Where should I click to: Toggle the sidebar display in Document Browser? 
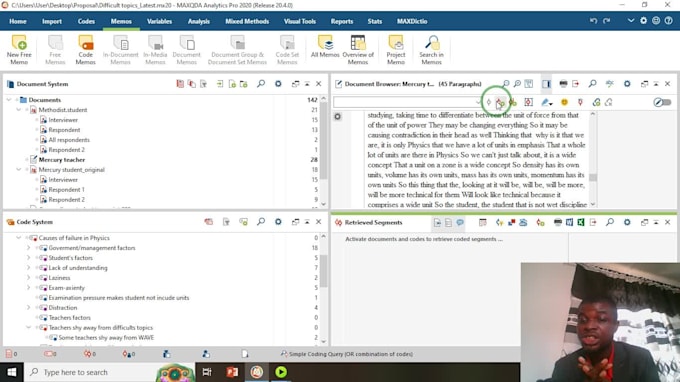546,84
